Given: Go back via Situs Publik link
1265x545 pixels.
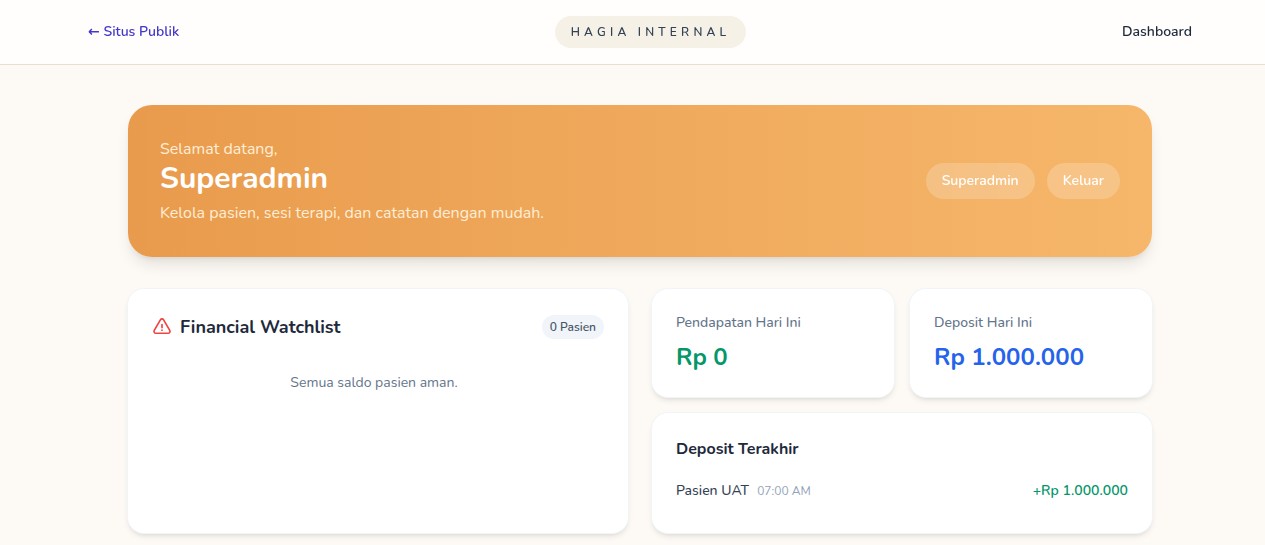Looking at the screenshot, I should click(134, 31).
